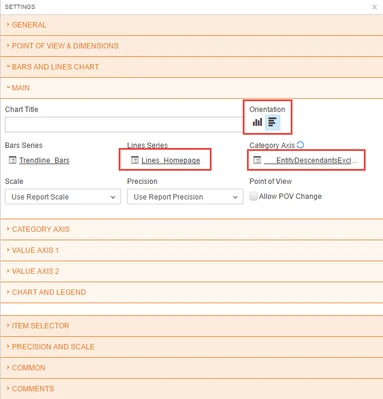The height and width of the screenshot is (399, 383).
Task: Expand the Chart and Legend section
Action: click(x=191, y=292)
